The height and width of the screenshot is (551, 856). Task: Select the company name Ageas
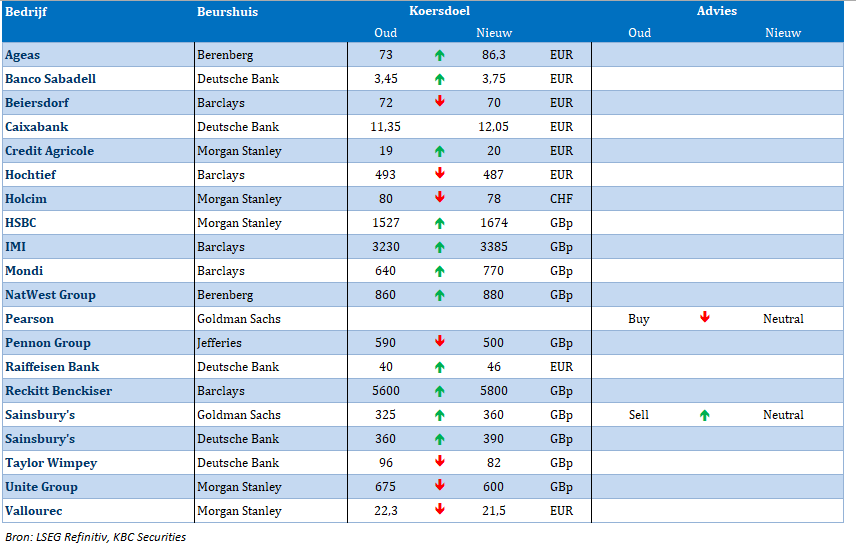tap(22, 55)
